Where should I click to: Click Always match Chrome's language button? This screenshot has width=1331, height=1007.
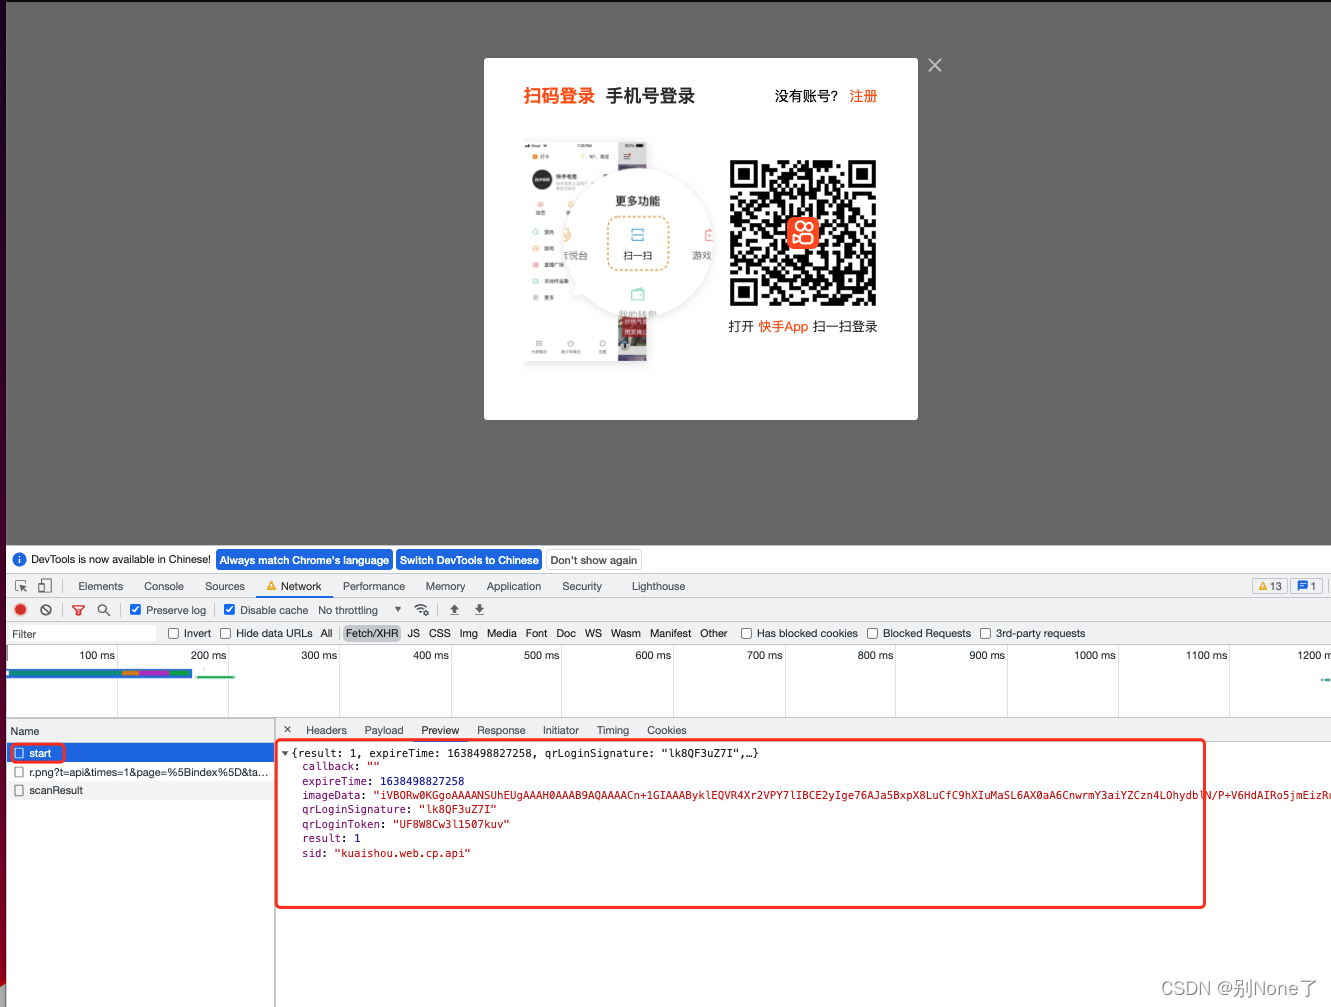tap(304, 560)
